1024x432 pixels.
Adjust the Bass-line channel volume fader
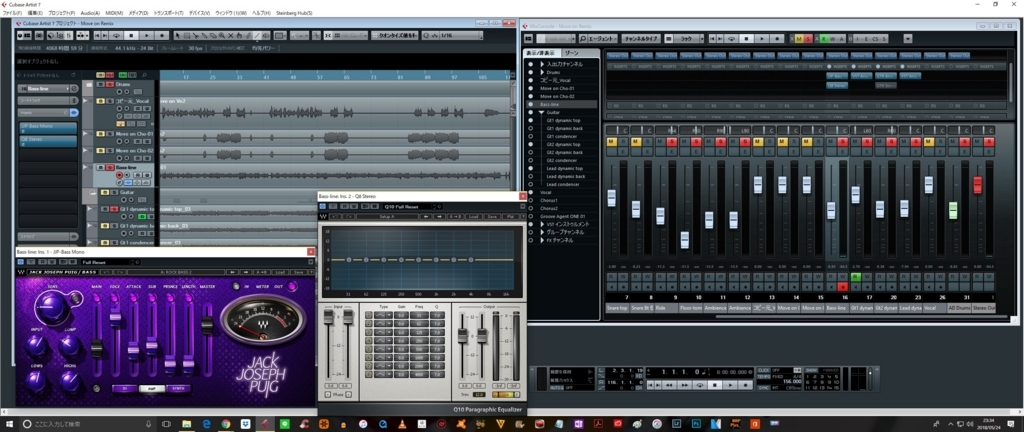pyautogui.click(x=831, y=211)
